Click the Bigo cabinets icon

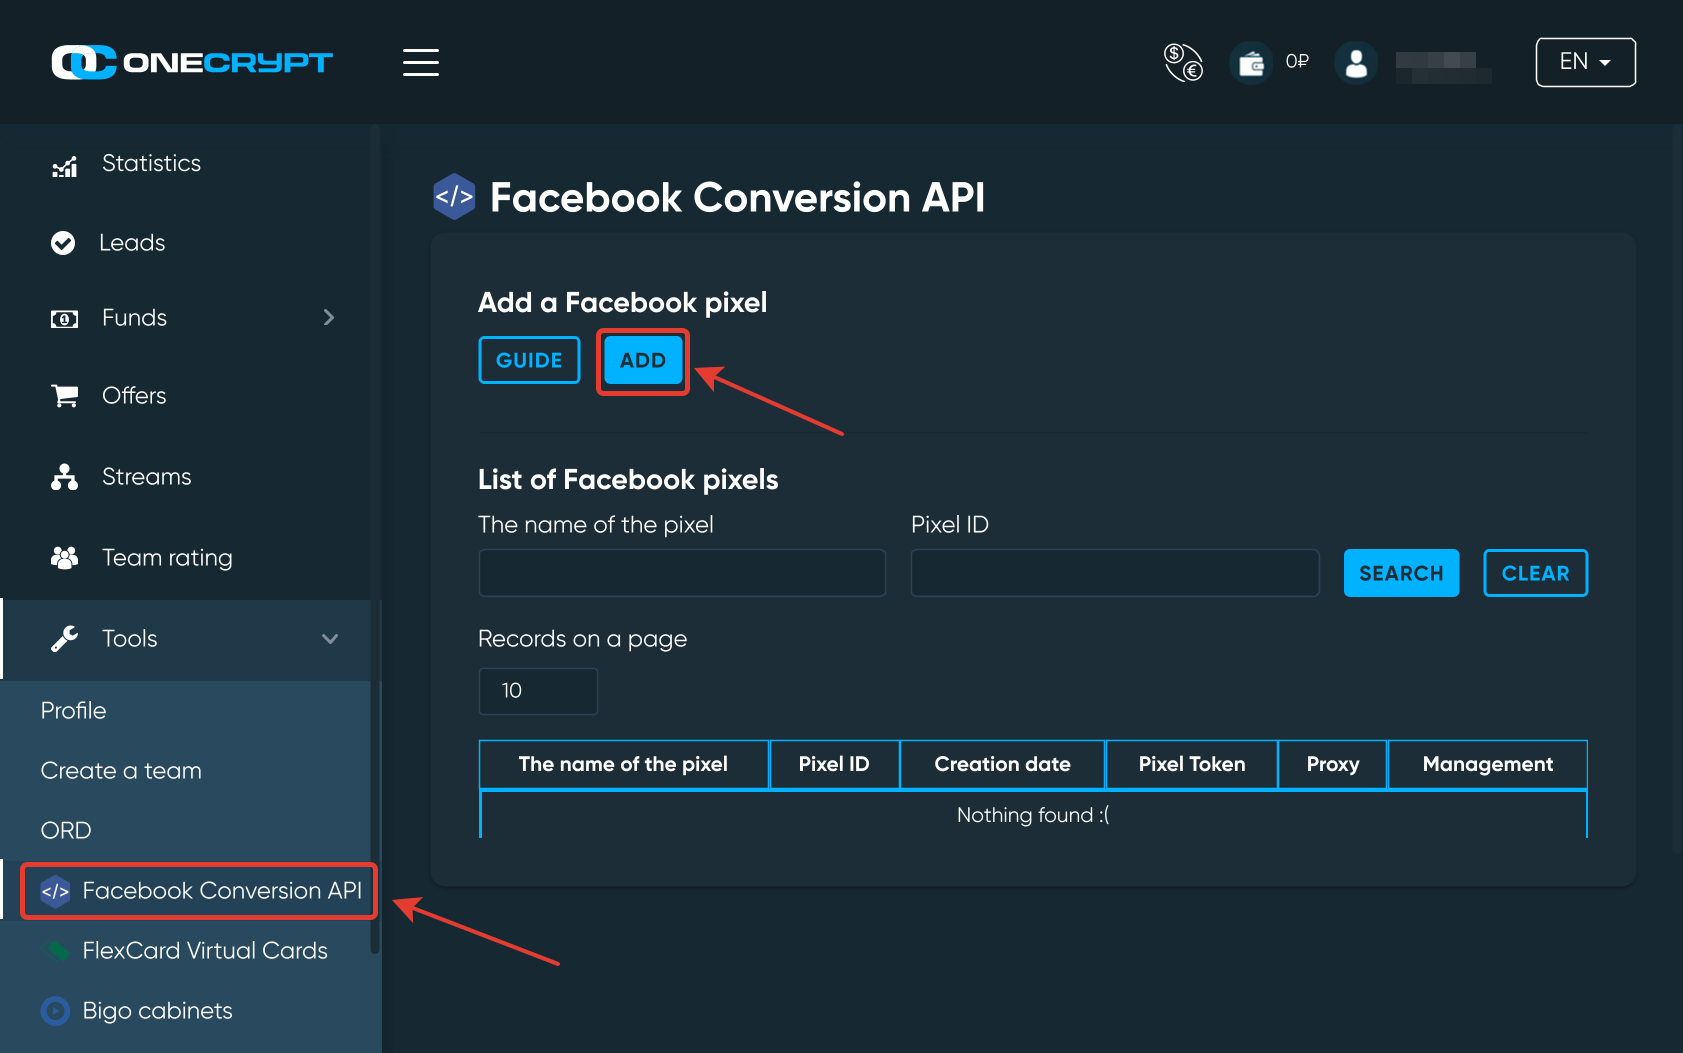(x=55, y=1011)
